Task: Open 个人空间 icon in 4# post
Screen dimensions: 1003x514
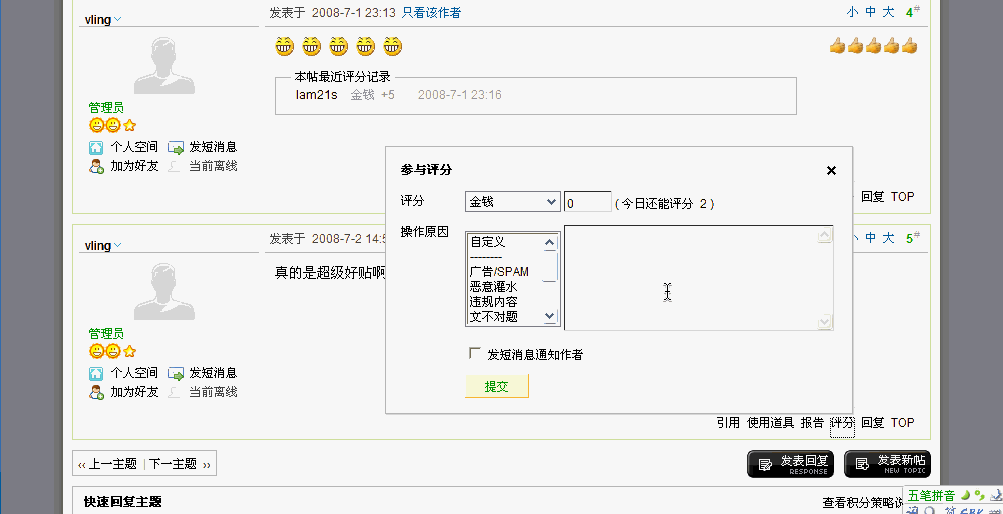Action: click(x=96, y=148)
